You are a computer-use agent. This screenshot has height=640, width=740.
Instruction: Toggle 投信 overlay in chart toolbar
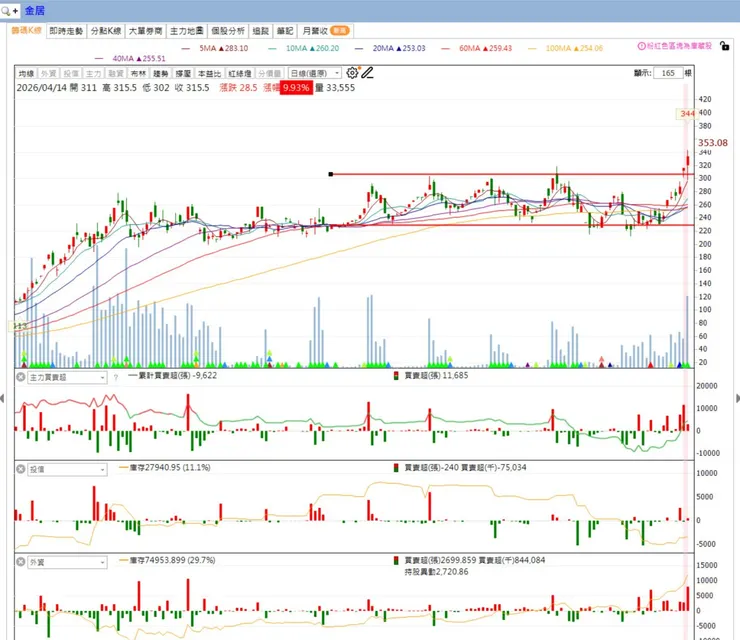71,74
